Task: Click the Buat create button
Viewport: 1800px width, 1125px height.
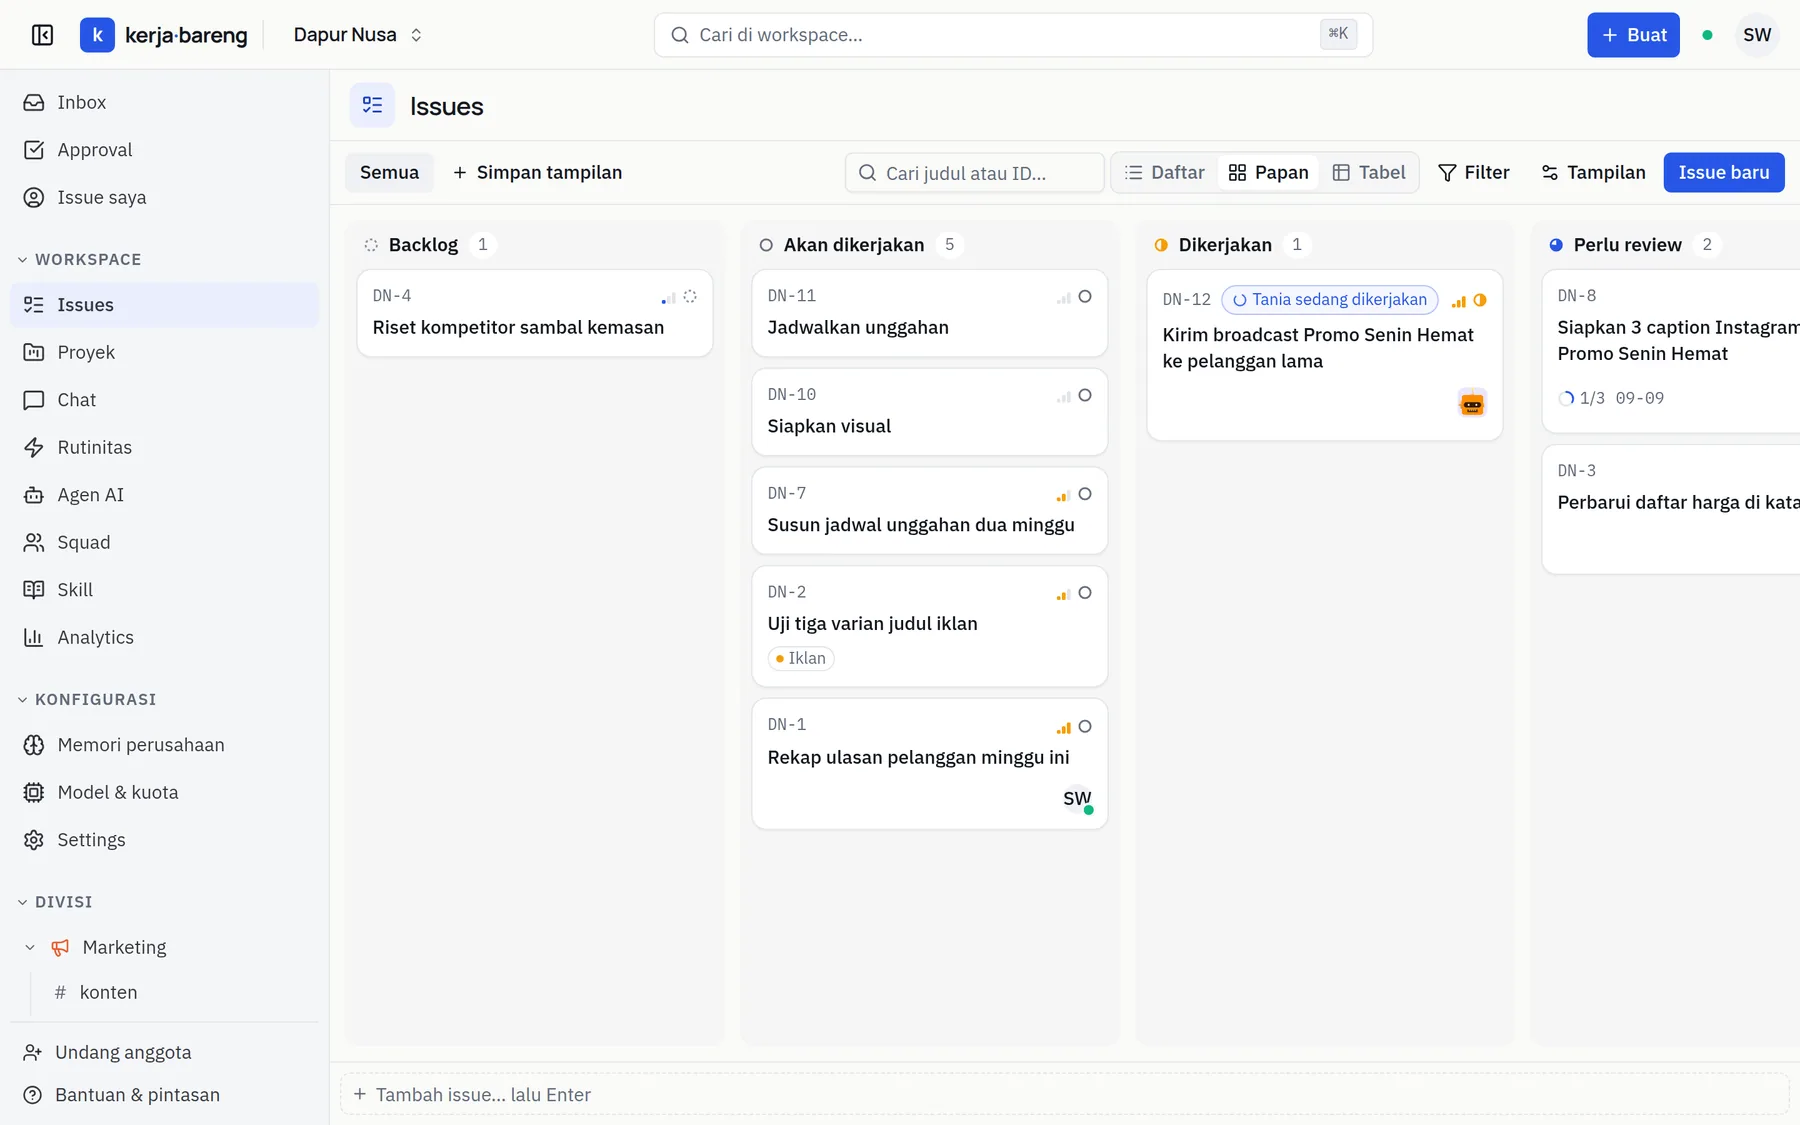Action: [1633, 35]
